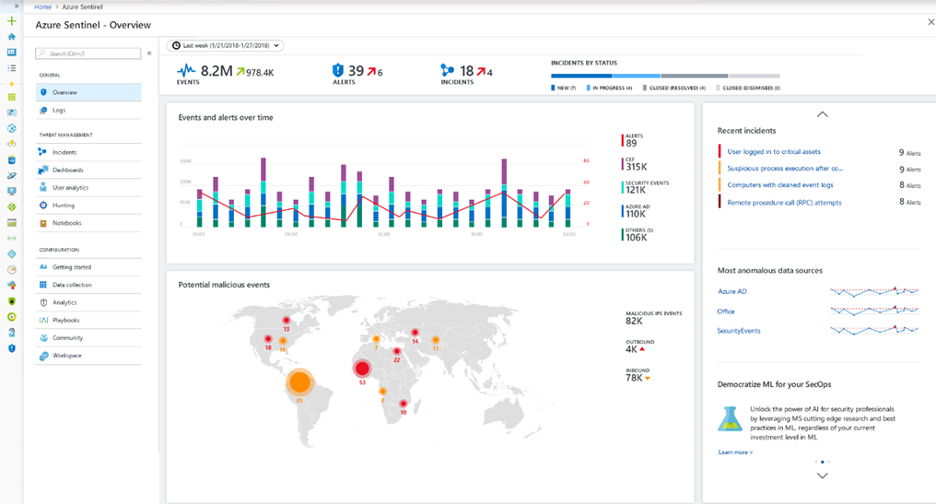936x504 pixels.
Task: Click the Workspace icon
Action: coord(43,356)
